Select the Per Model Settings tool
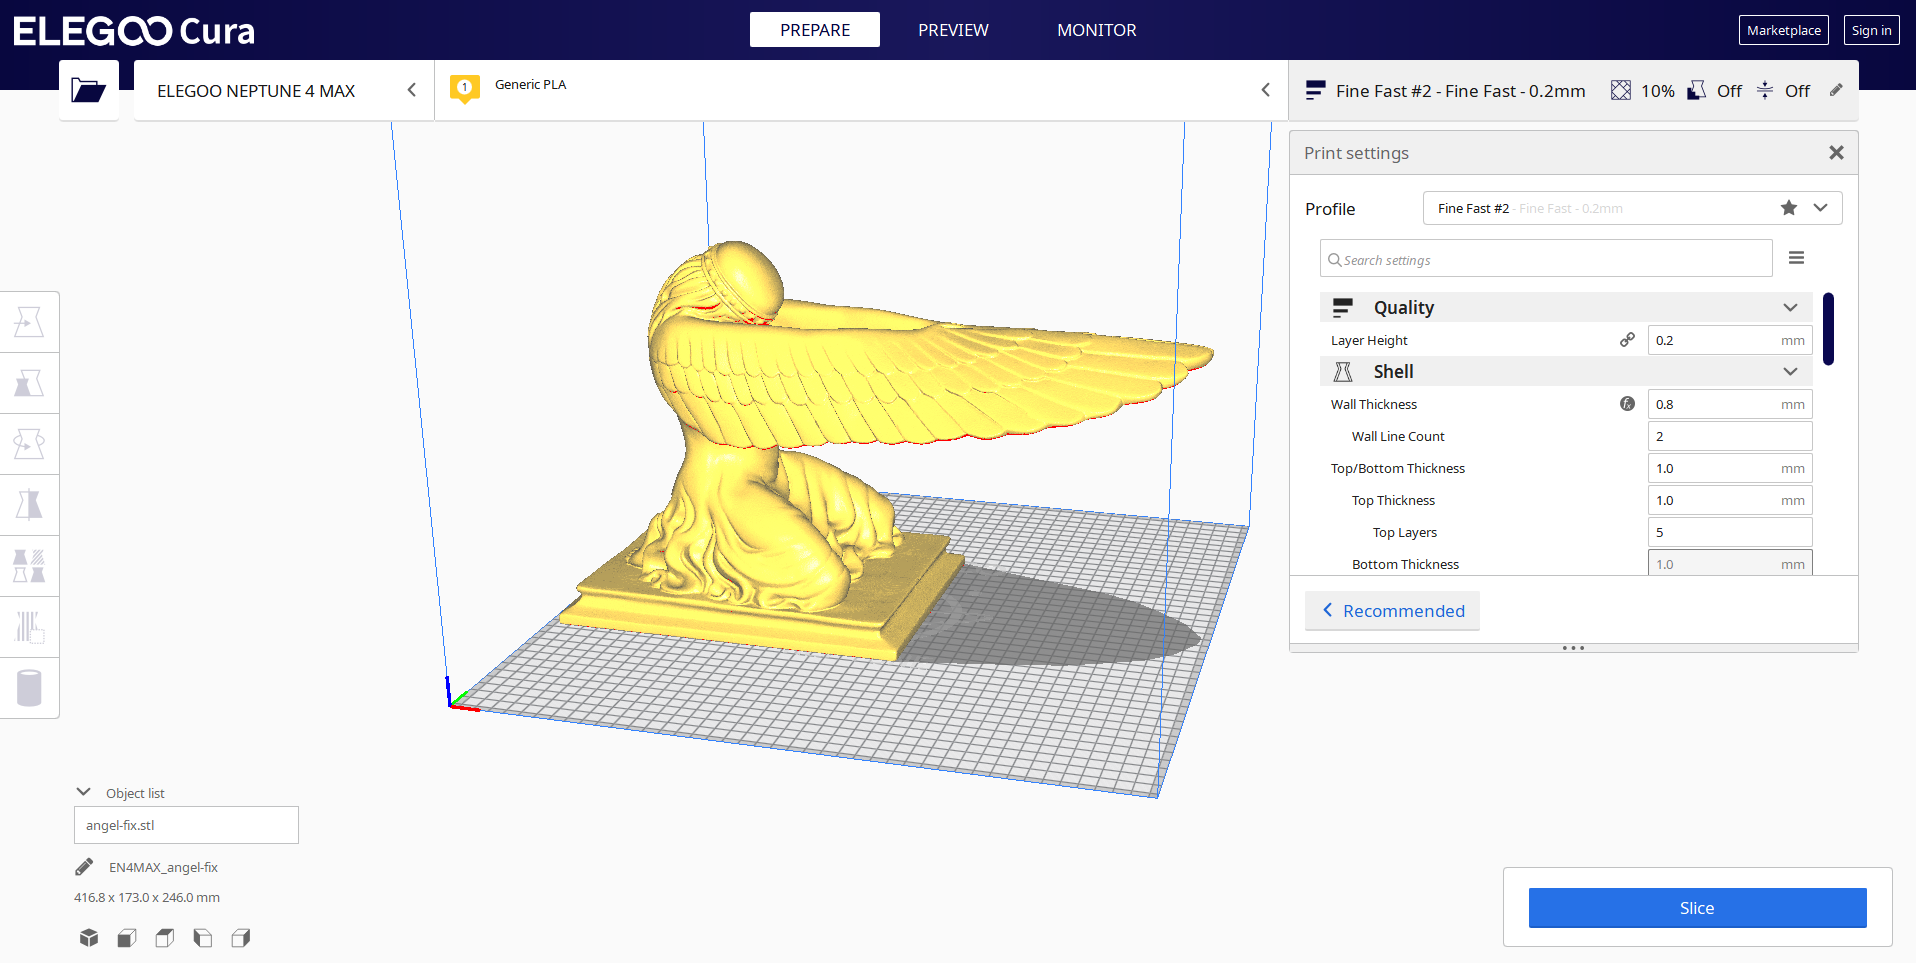The width and height of the screenshot is (1916, 963). [29, 566]
